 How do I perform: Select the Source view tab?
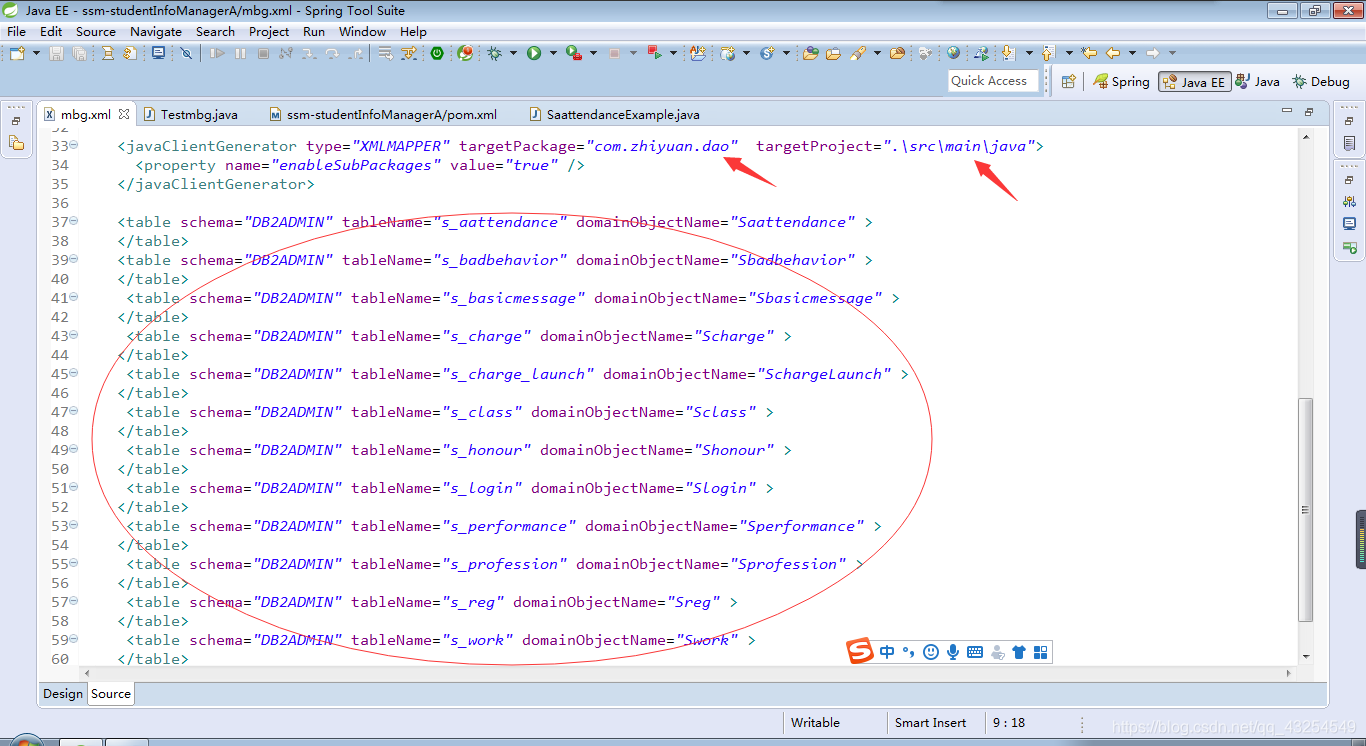111,693
